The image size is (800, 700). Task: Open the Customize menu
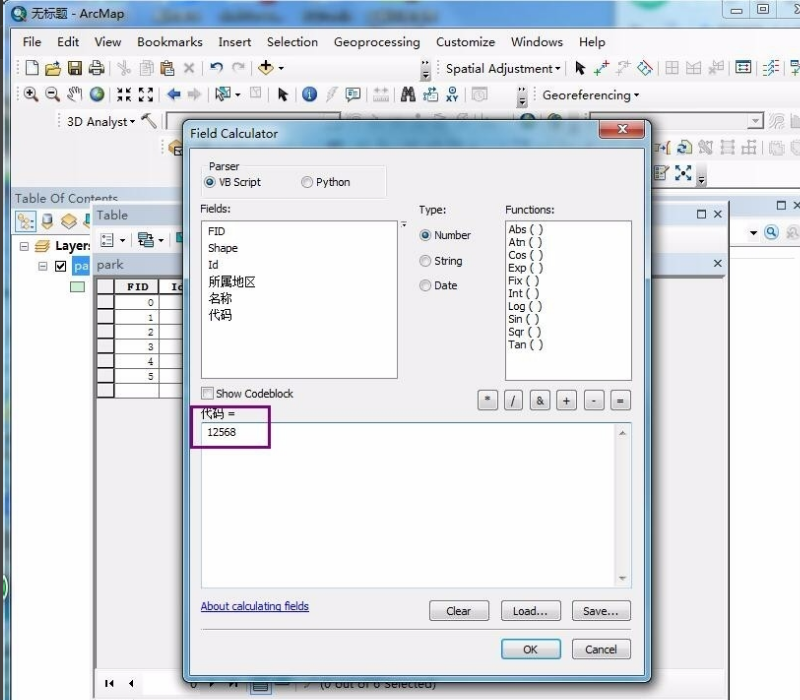tap(465, 42)
